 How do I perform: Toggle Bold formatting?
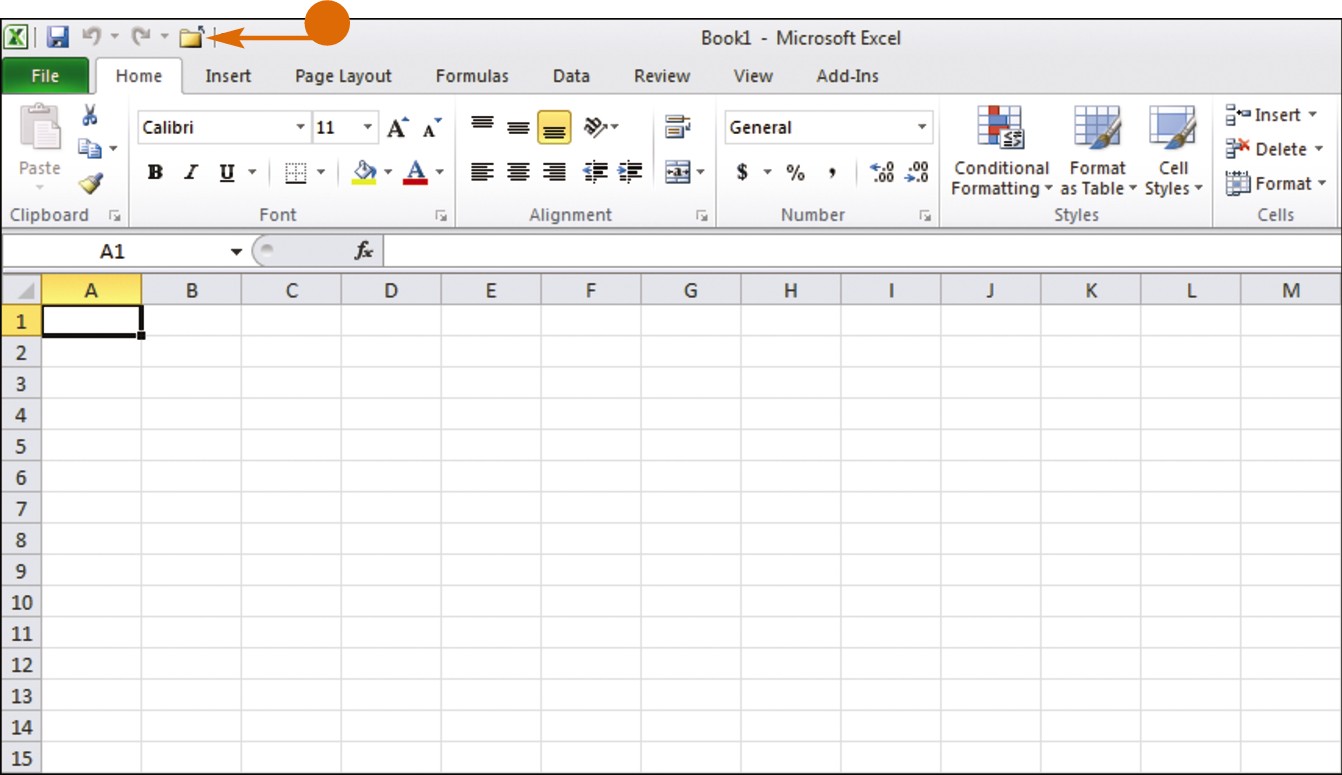tap(155, 173)
